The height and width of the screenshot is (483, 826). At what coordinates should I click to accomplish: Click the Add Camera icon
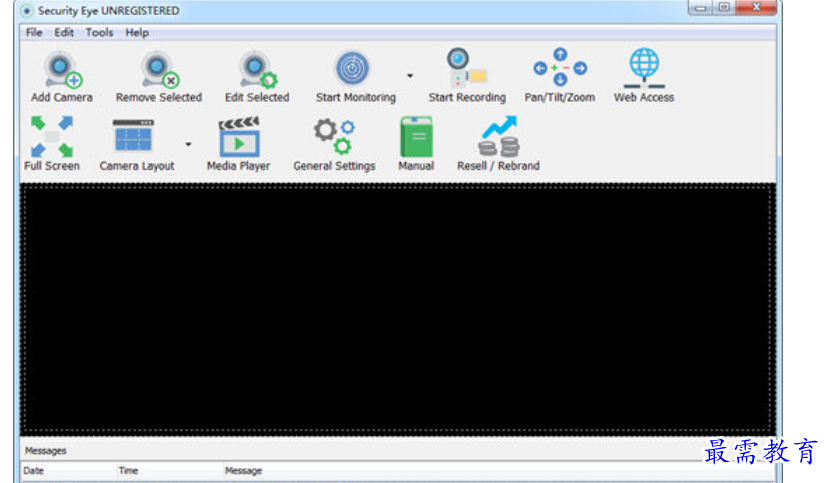62,69
